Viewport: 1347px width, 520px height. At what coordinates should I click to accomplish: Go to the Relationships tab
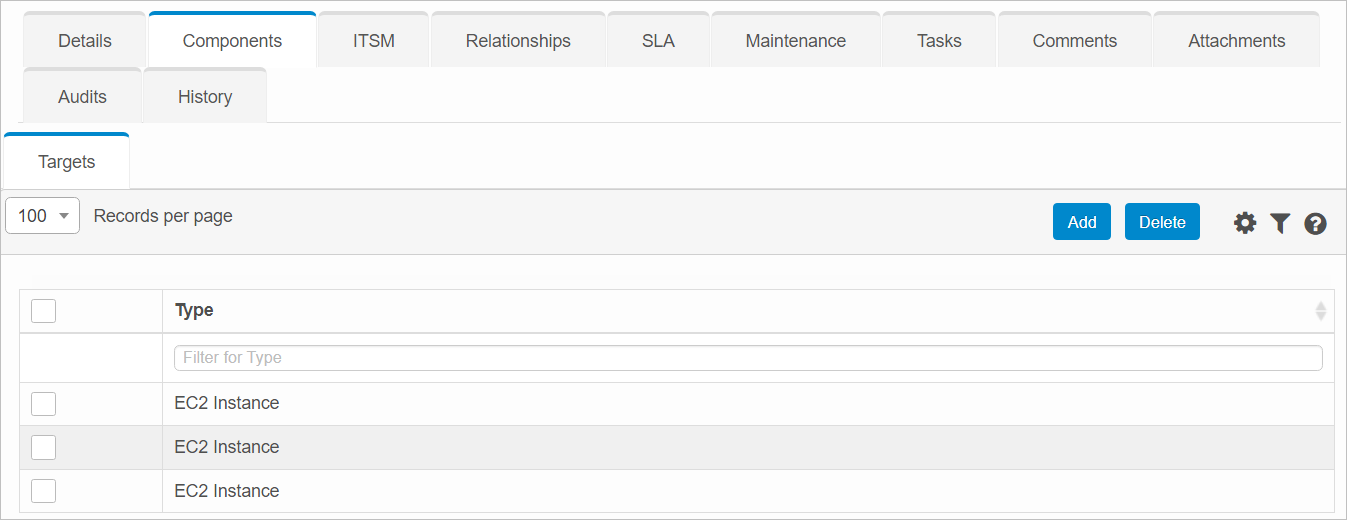point(518,41)
